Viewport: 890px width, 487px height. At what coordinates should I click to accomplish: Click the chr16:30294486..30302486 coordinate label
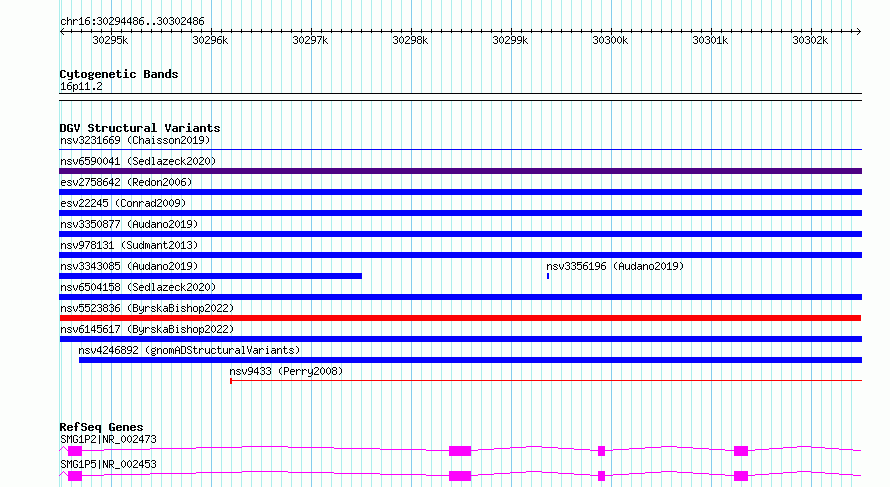pyautogui.click(x=132, y=21)
